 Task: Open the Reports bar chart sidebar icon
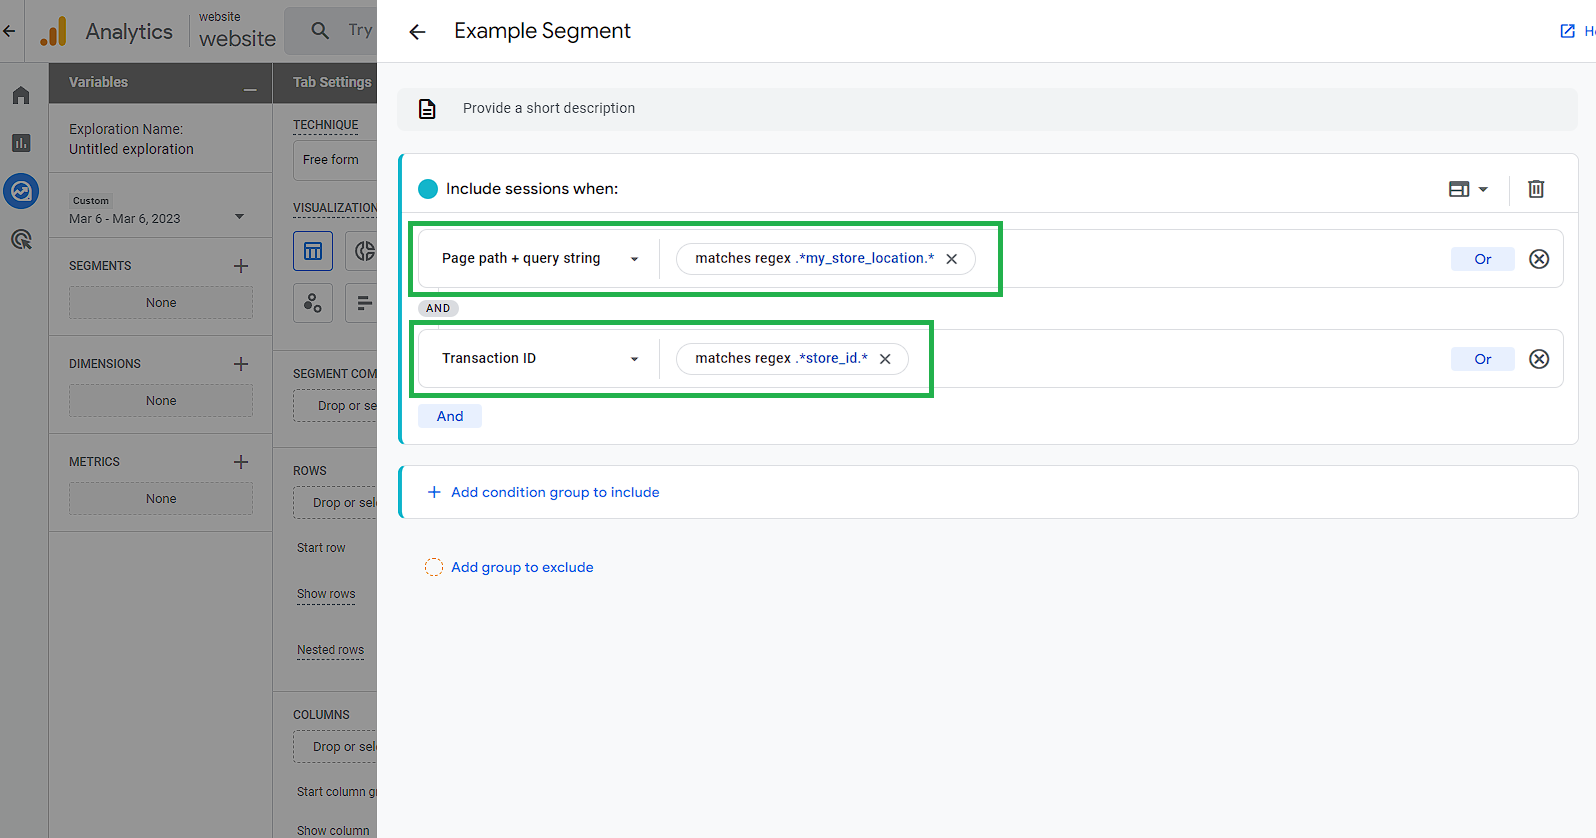click(x=21, y=143)
